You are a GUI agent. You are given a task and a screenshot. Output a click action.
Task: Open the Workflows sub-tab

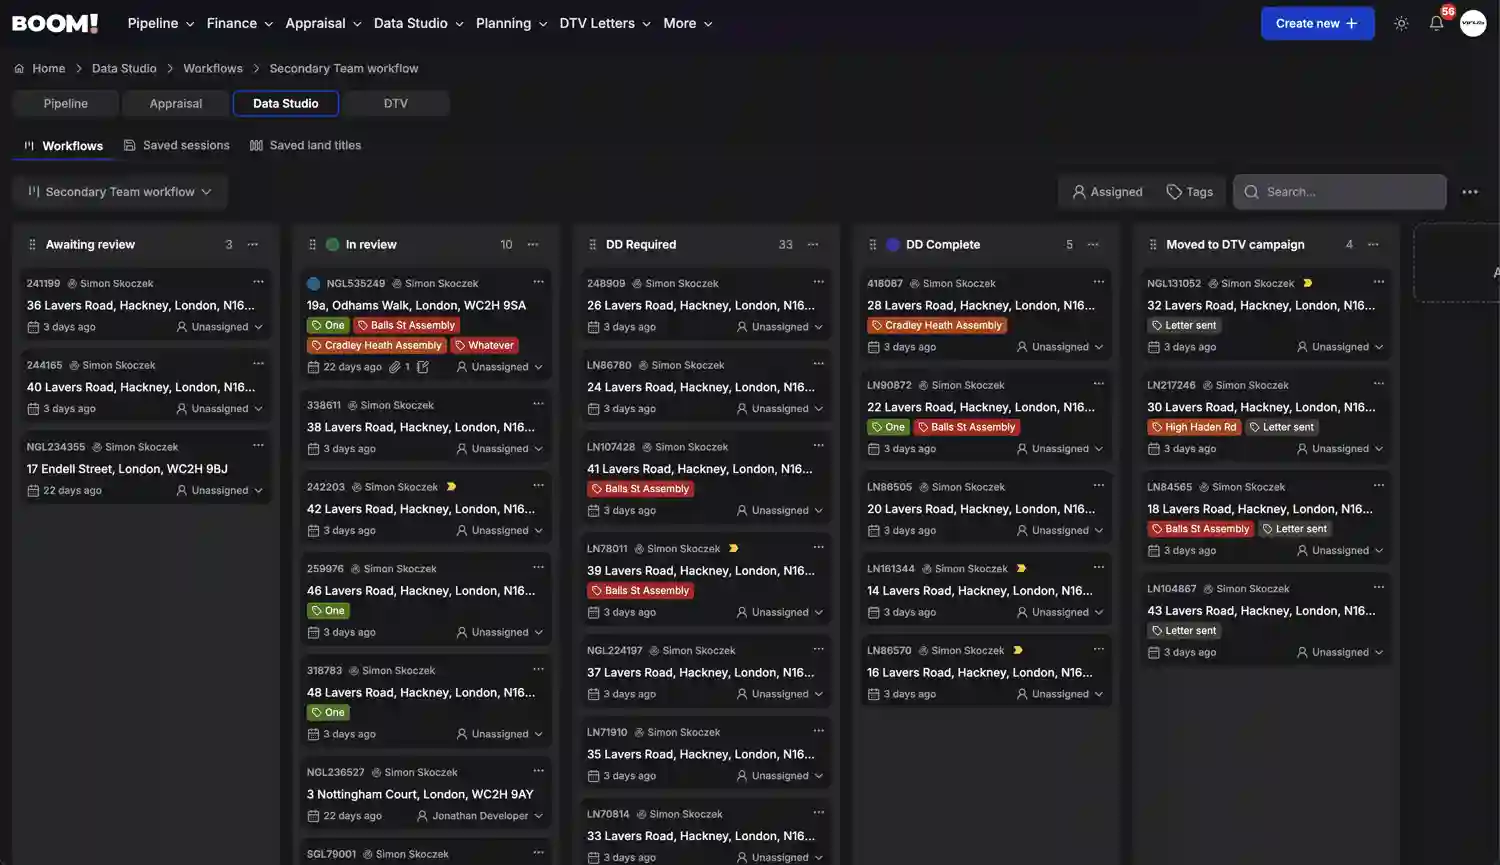[x=63, y=146]
